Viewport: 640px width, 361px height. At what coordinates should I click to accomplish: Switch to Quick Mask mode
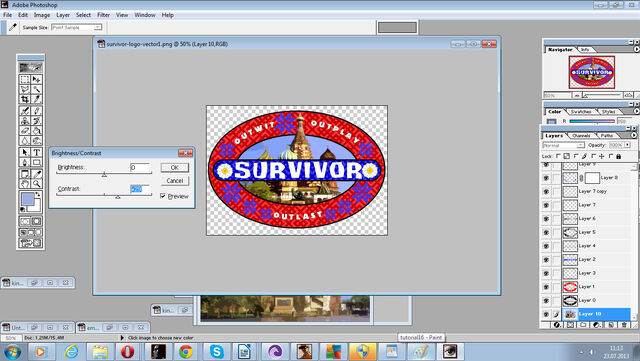(36, 221)
